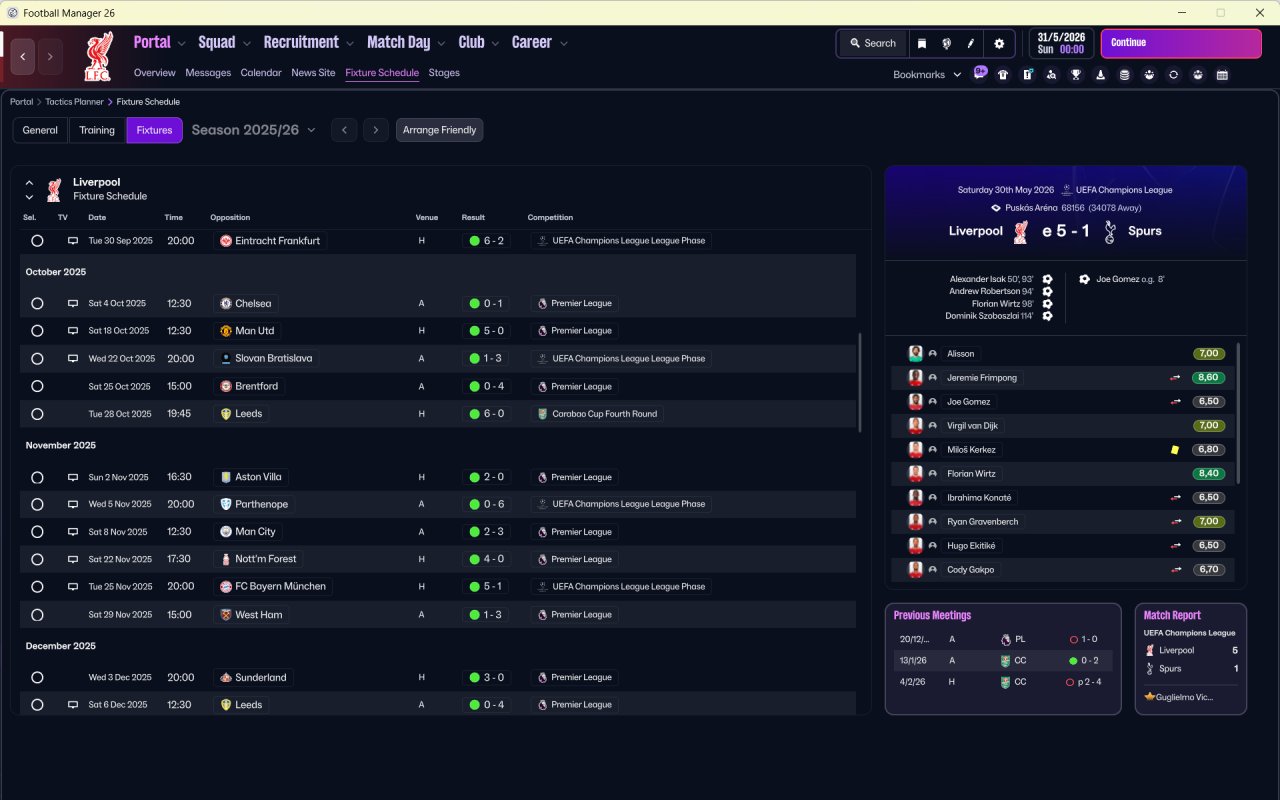Click Tactics Planner in the breadcrumb
The height and width of the screenshot is (800, 1280).
[74, 102]
